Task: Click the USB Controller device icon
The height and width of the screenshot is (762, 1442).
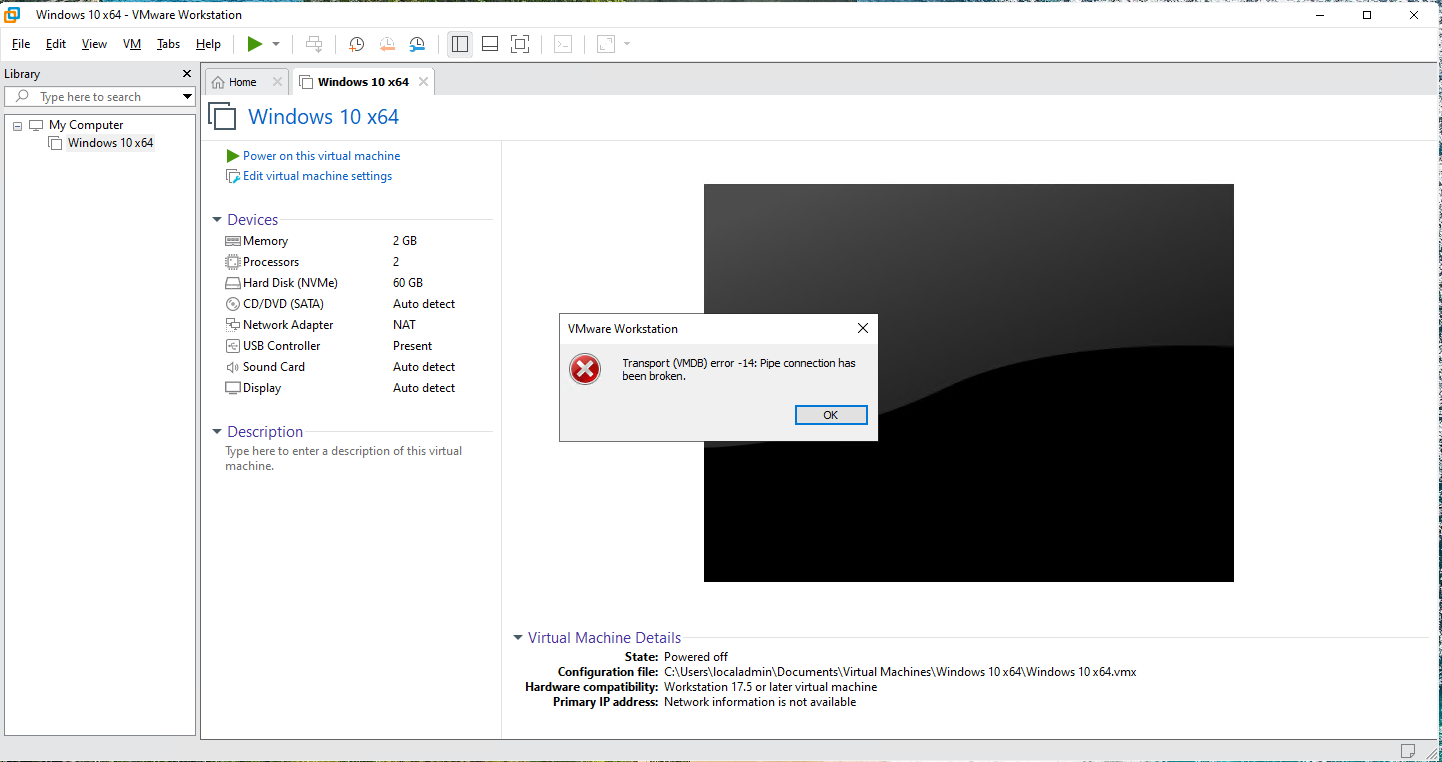Action: pos(233,346)
